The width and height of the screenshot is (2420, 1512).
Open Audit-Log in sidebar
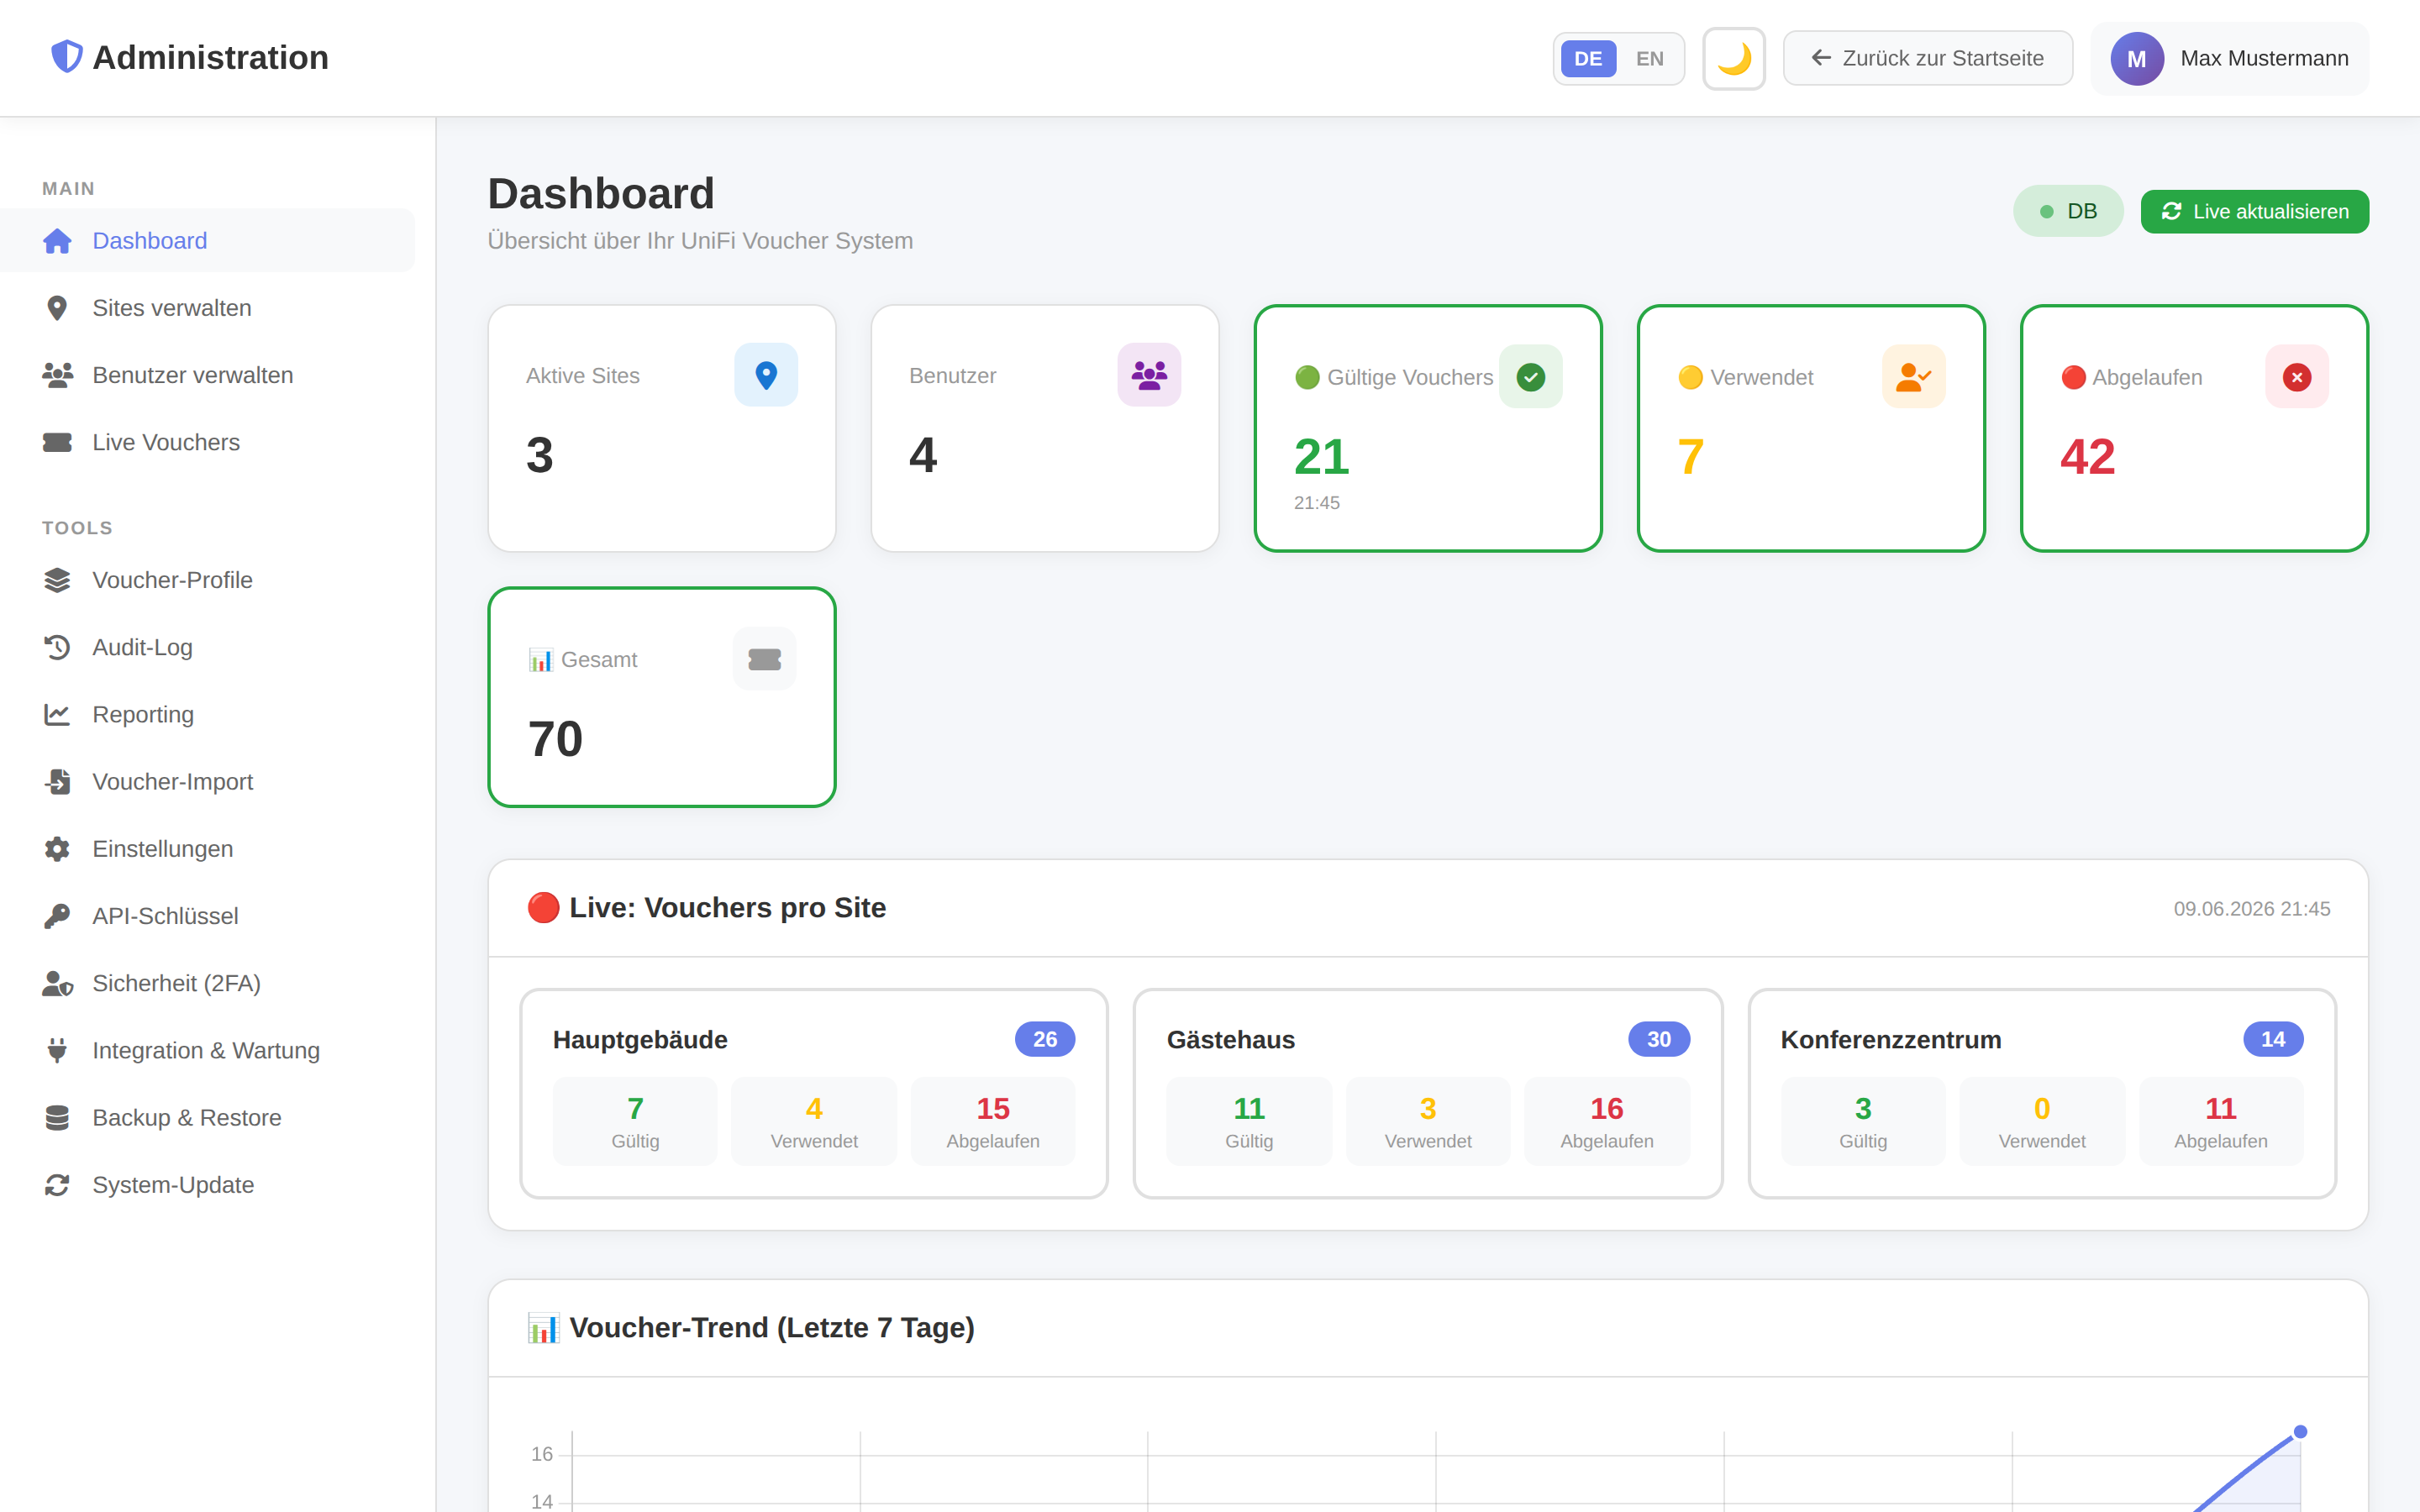click(x=207, y=647)
